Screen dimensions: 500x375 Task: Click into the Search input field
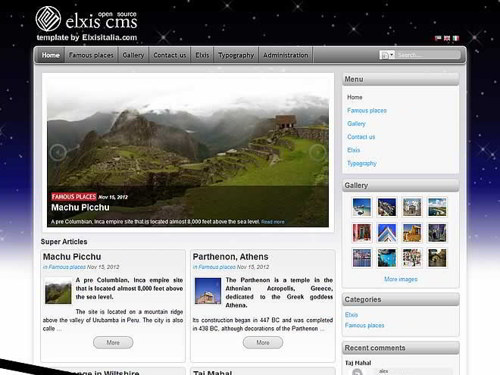pyautogui.click(x=428, y=55)
